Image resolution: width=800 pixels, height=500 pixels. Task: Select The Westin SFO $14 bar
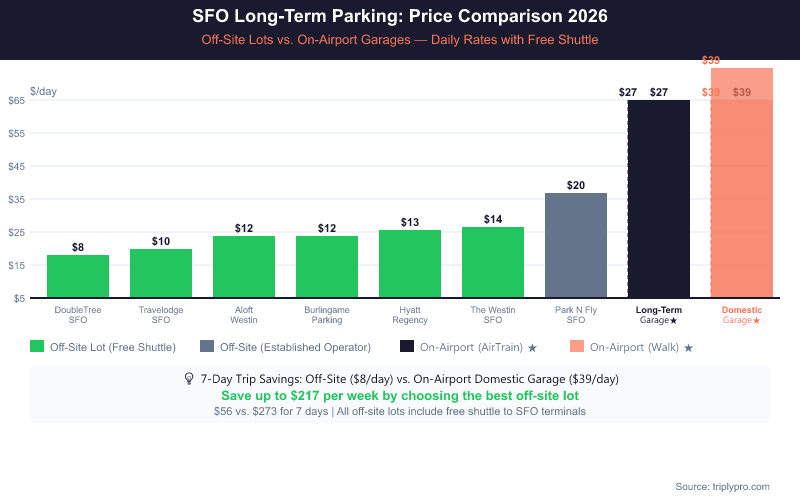[x=493, y=262]
